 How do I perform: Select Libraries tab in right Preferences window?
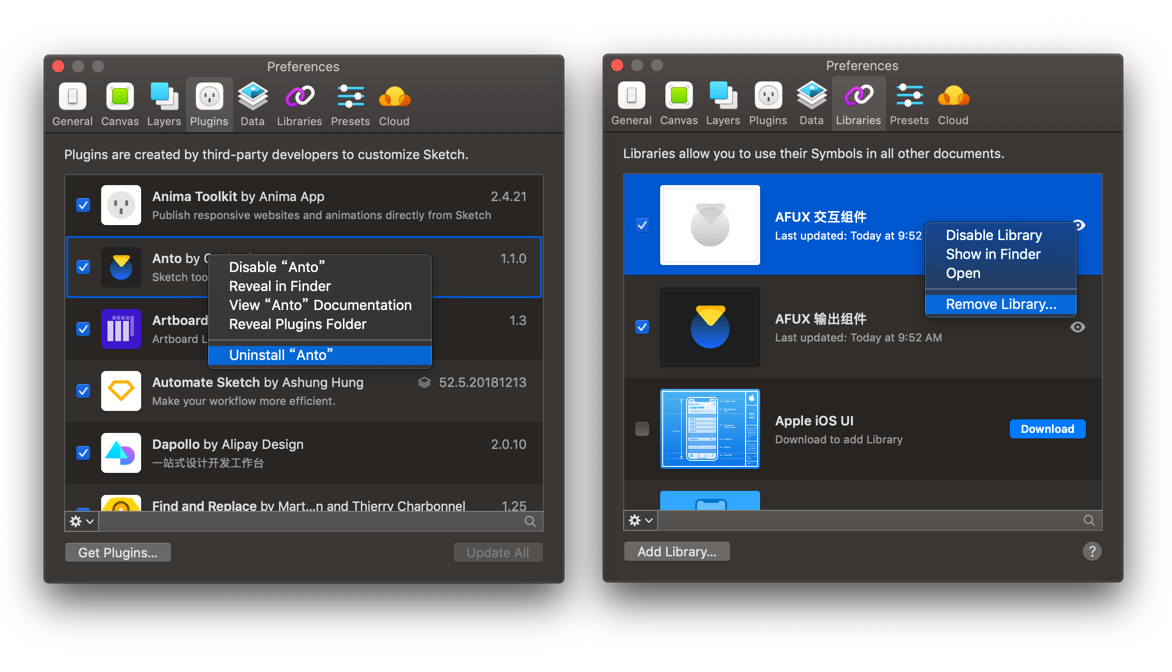[x=858, y=103]
